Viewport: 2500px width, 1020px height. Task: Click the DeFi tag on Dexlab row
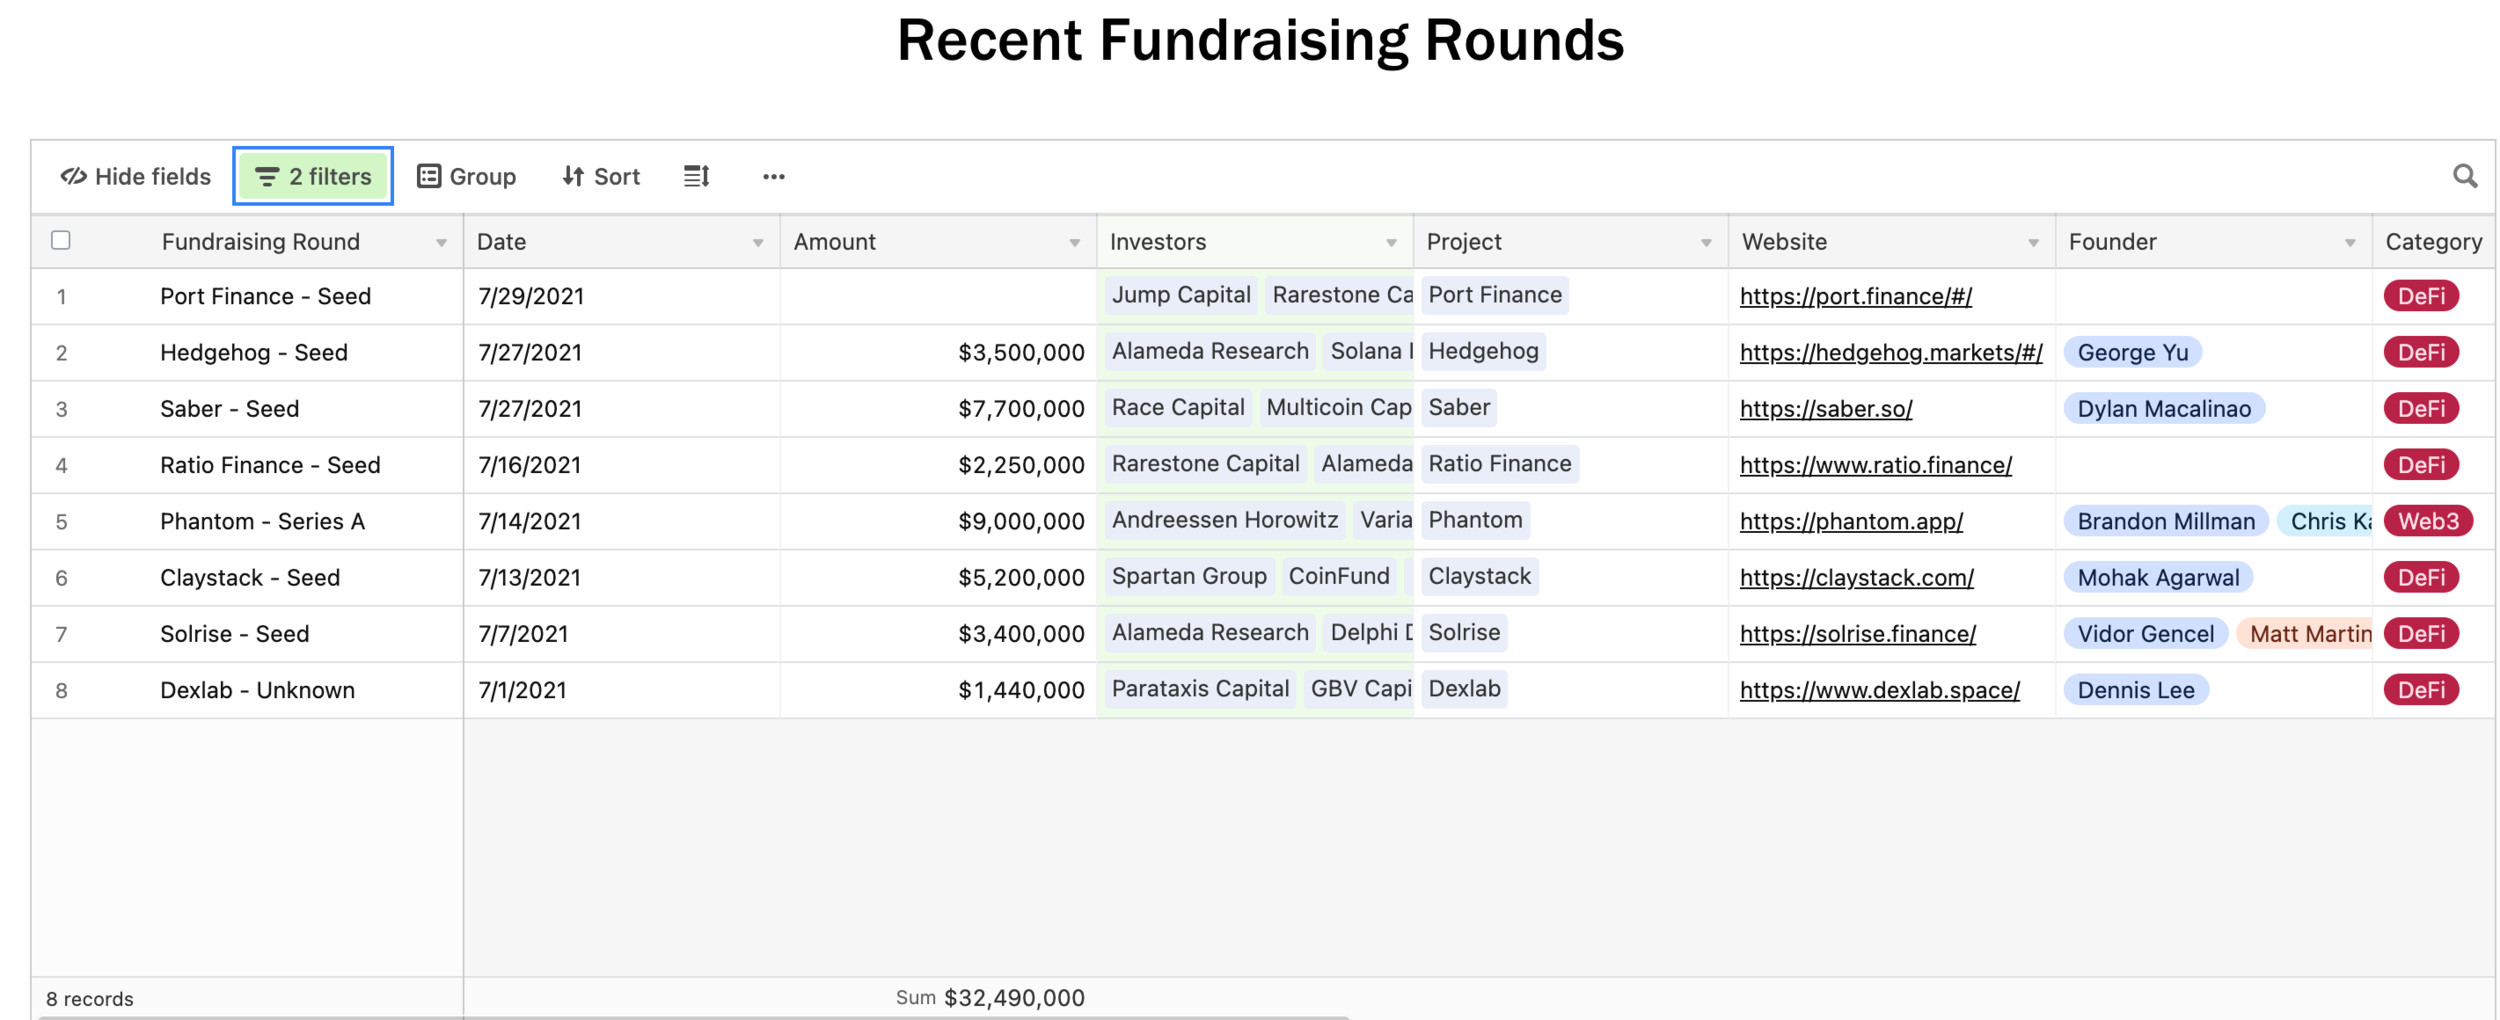click(x=2421, y=690)
